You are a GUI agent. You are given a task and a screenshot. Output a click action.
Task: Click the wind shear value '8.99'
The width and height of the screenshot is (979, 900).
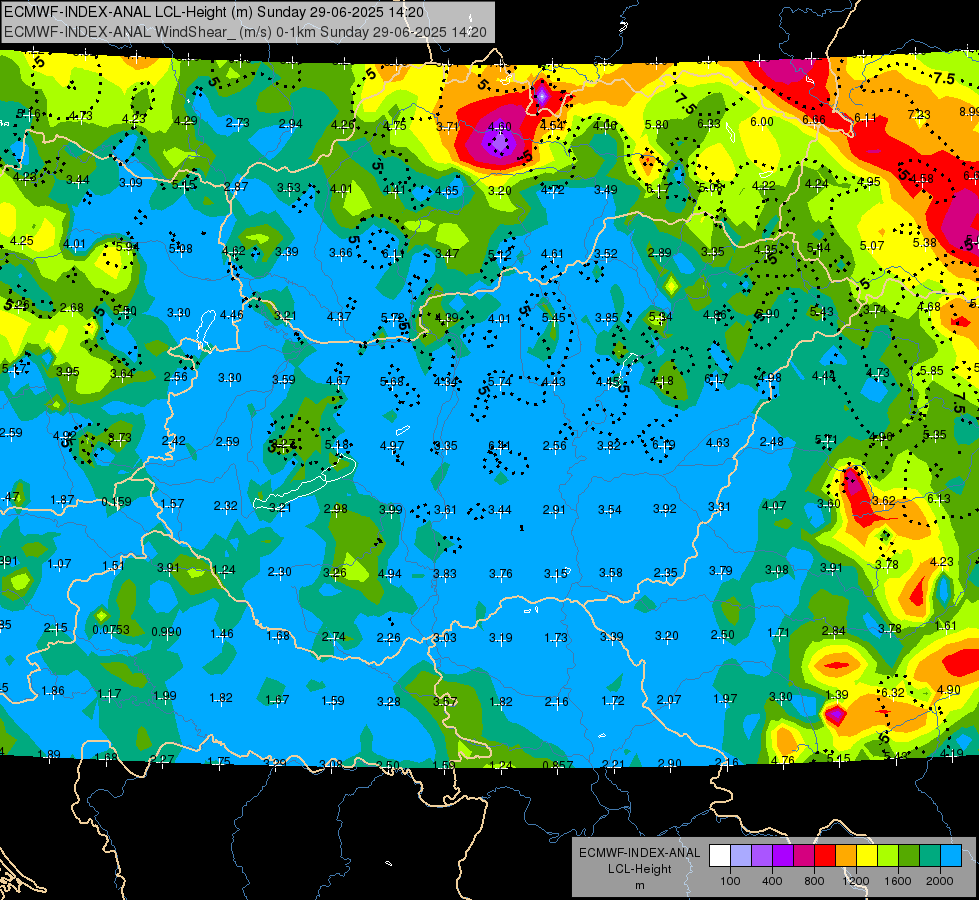click(x=969, y=111)
